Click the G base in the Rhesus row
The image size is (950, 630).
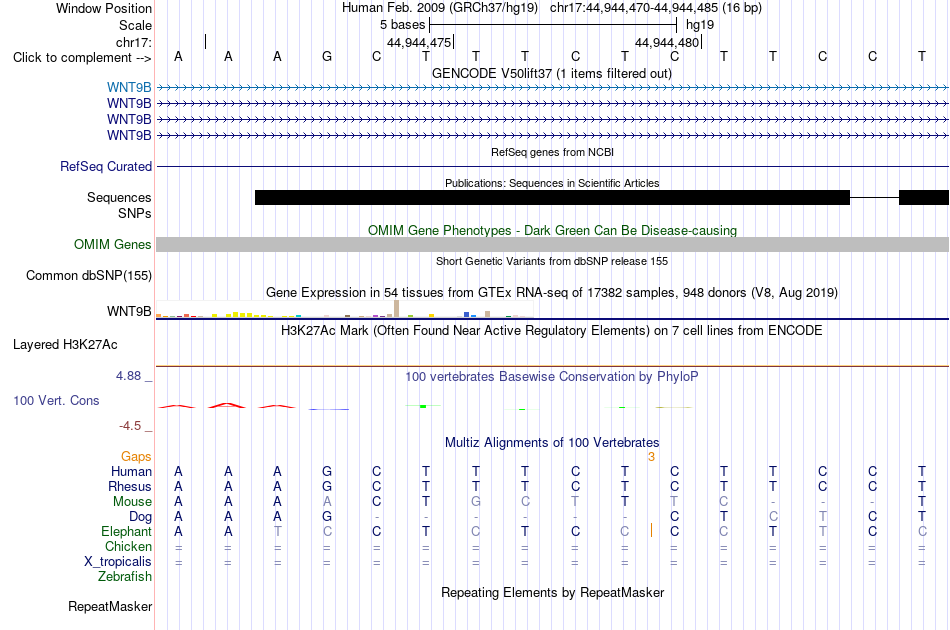[x=327, y=486]
